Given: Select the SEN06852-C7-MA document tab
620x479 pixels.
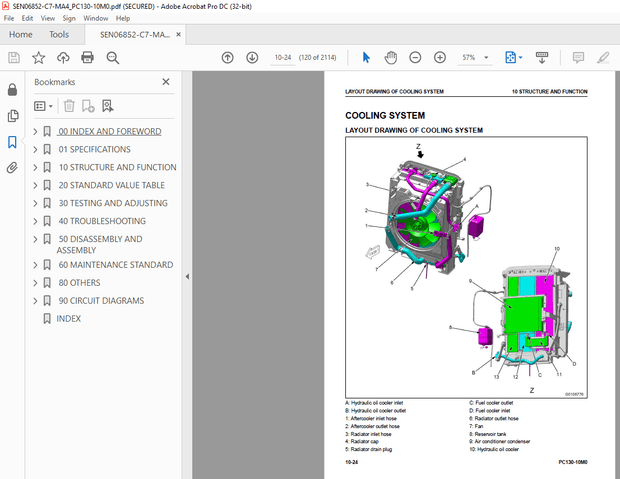Looking at the screenshot, I should (x=134, y=35).
